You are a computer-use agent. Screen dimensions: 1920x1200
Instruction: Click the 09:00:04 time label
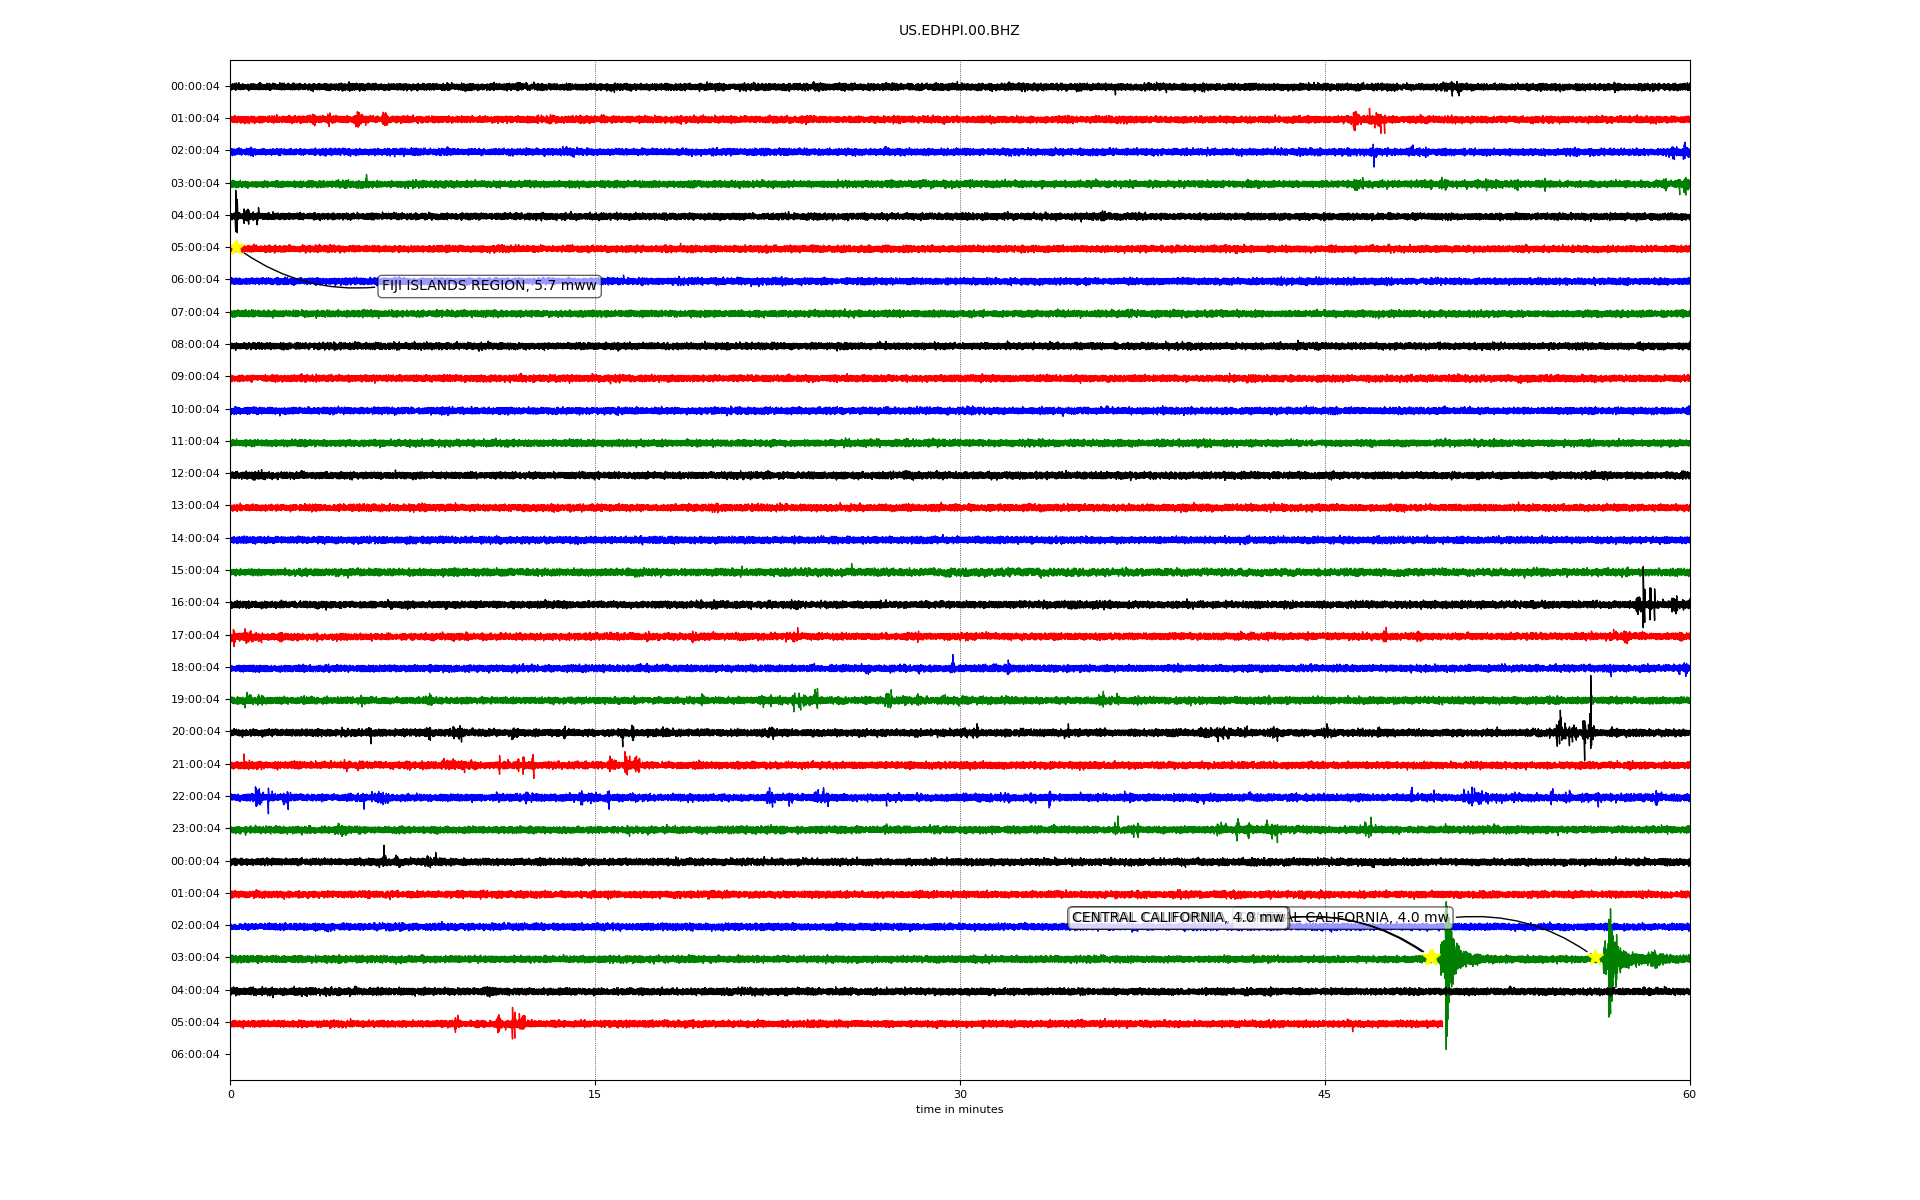(x=195, y=377)
